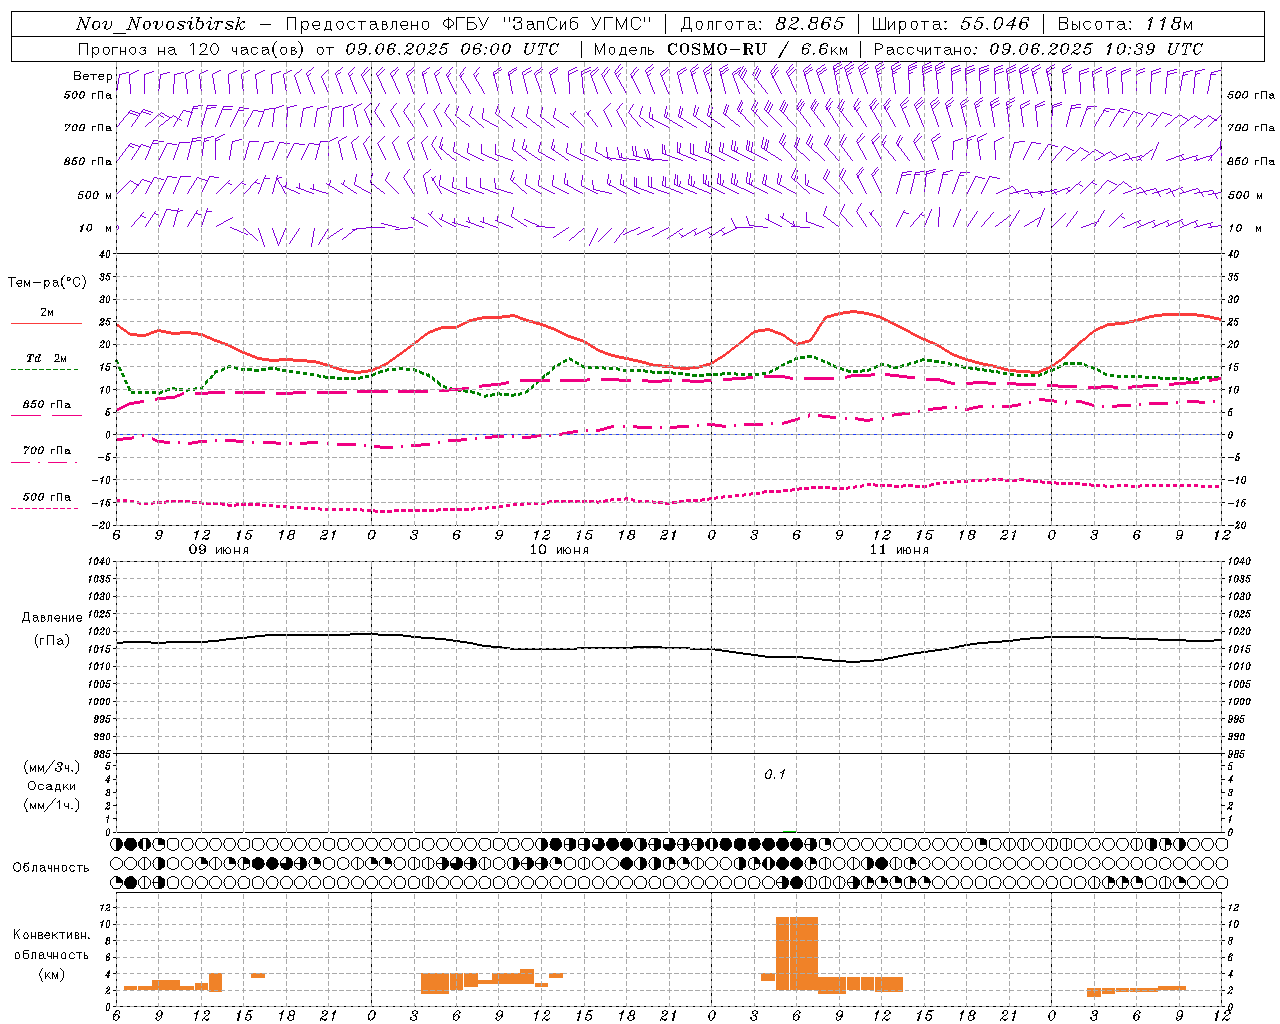Click the Облачность cloud cover label
Viewport: 1280px width, 1024px height.
[x=51, y=867]
